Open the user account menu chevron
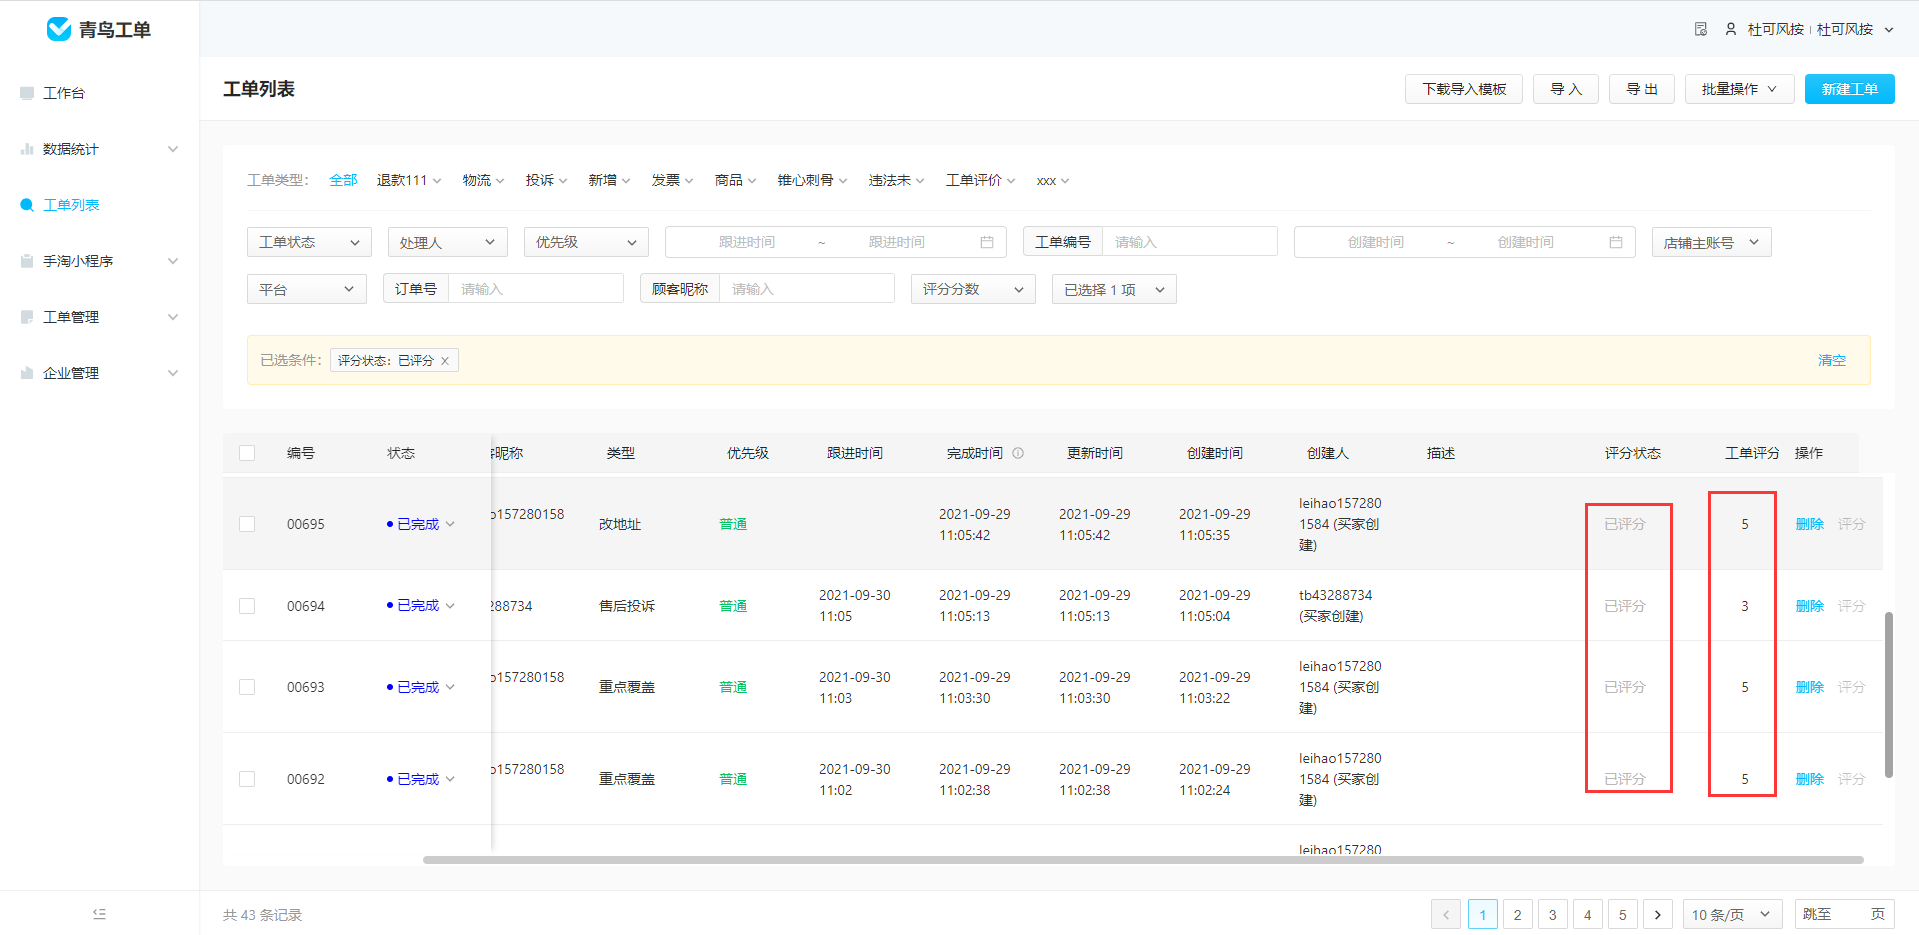This screenshot has height=935, width=1919. tap(1889, 30)
